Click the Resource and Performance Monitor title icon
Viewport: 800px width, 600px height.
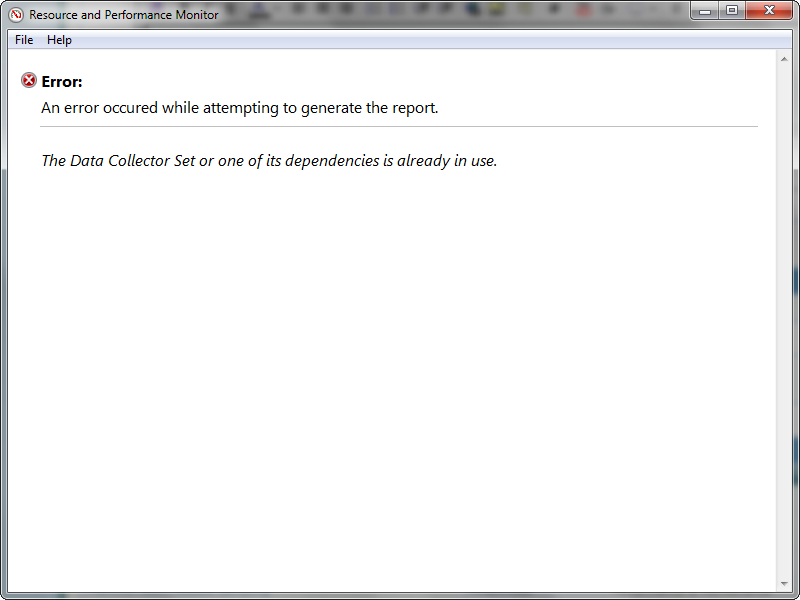(x=16, y=15)
